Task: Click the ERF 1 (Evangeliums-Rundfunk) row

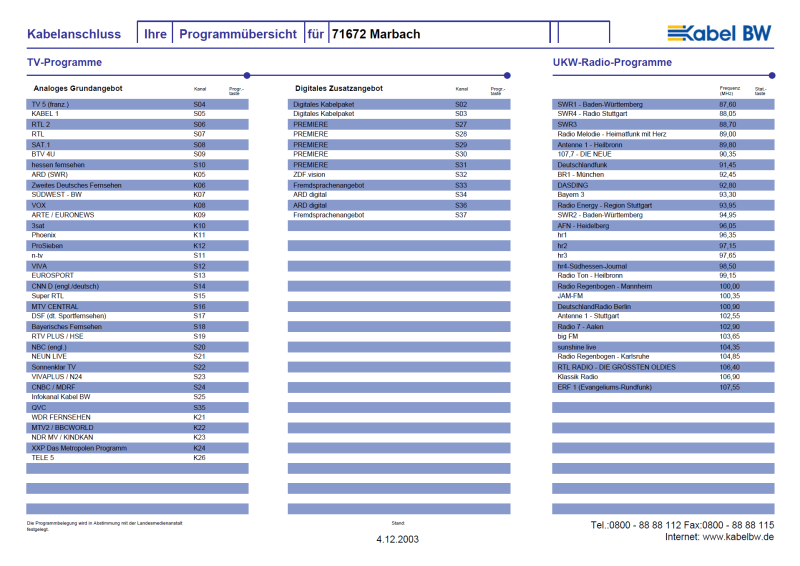Action: pyautogui.click(x=663, y=387)
